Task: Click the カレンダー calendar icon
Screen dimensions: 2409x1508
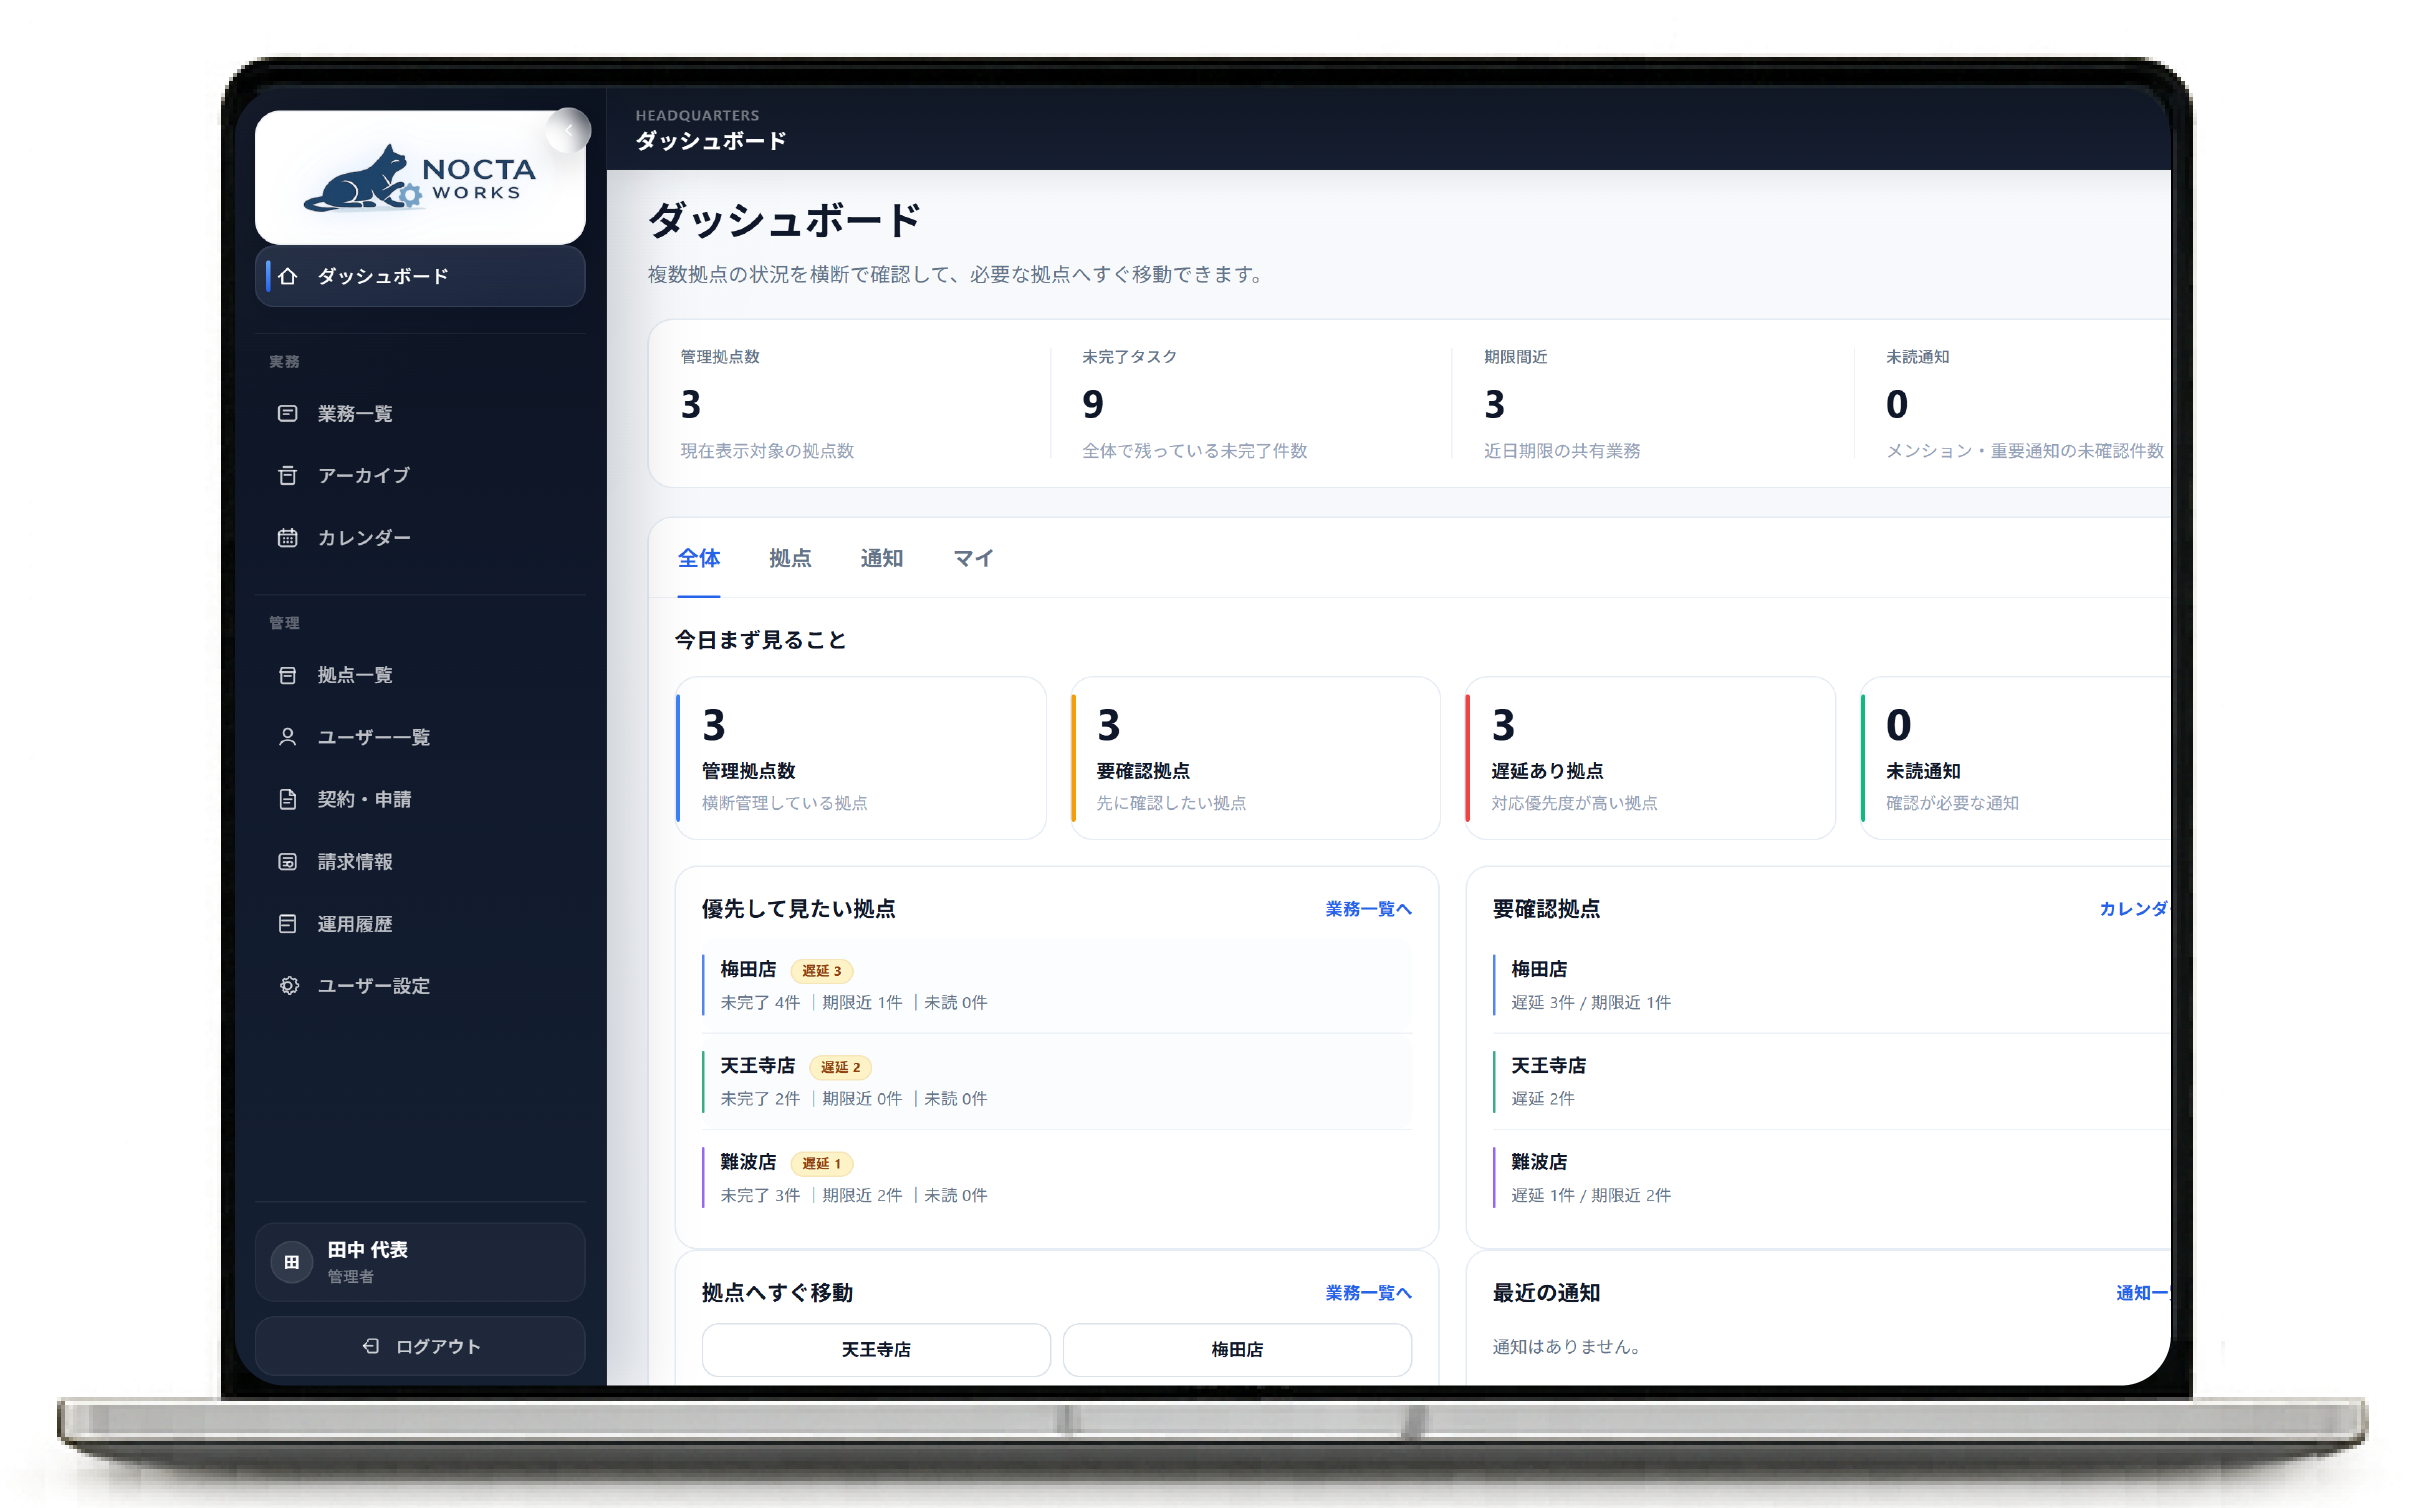Action: point(287,538)
